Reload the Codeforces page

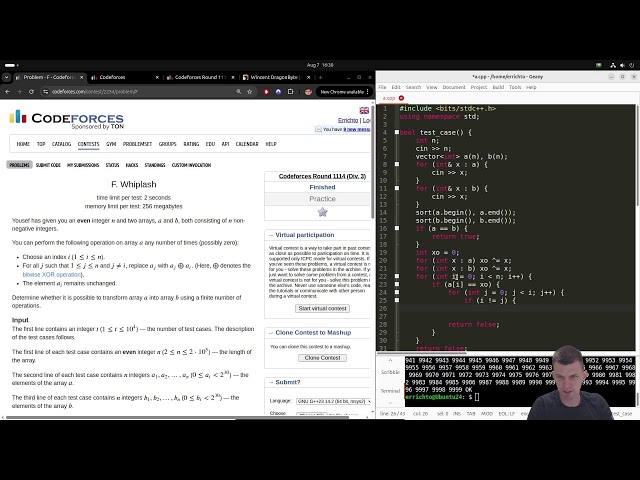coord(31,92)
